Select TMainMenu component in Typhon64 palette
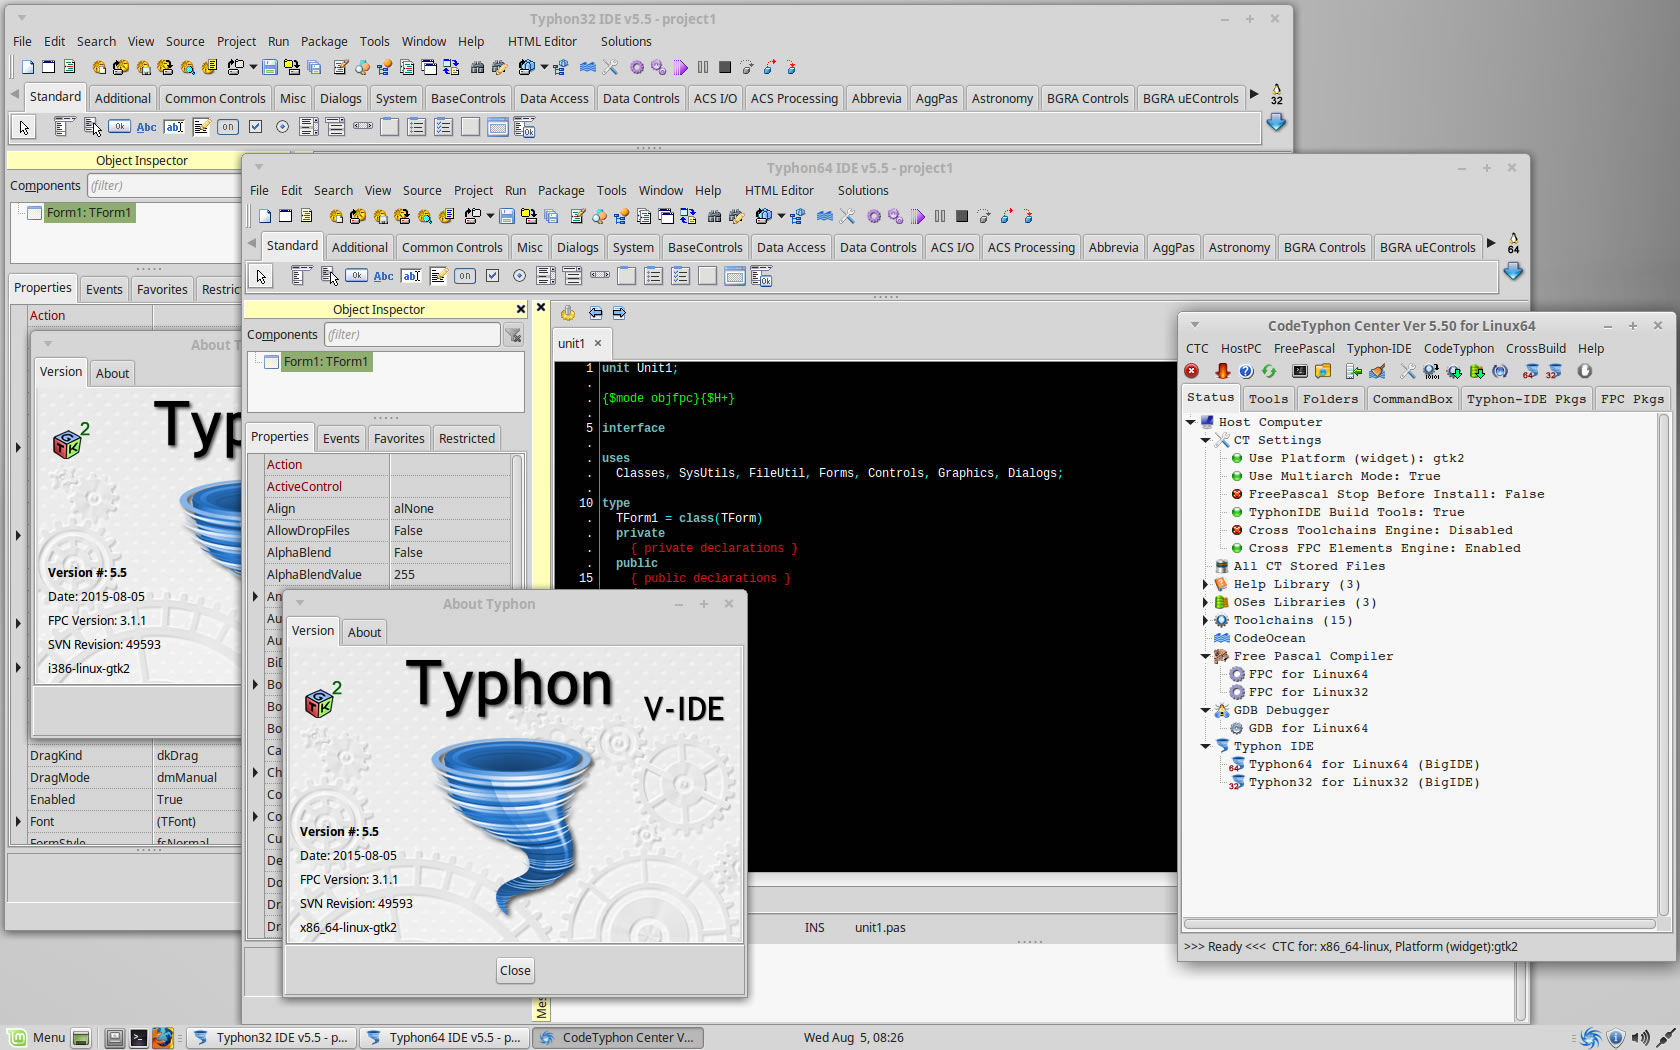This screenshot has height=1050, width=1680. (x=301, y=276)
